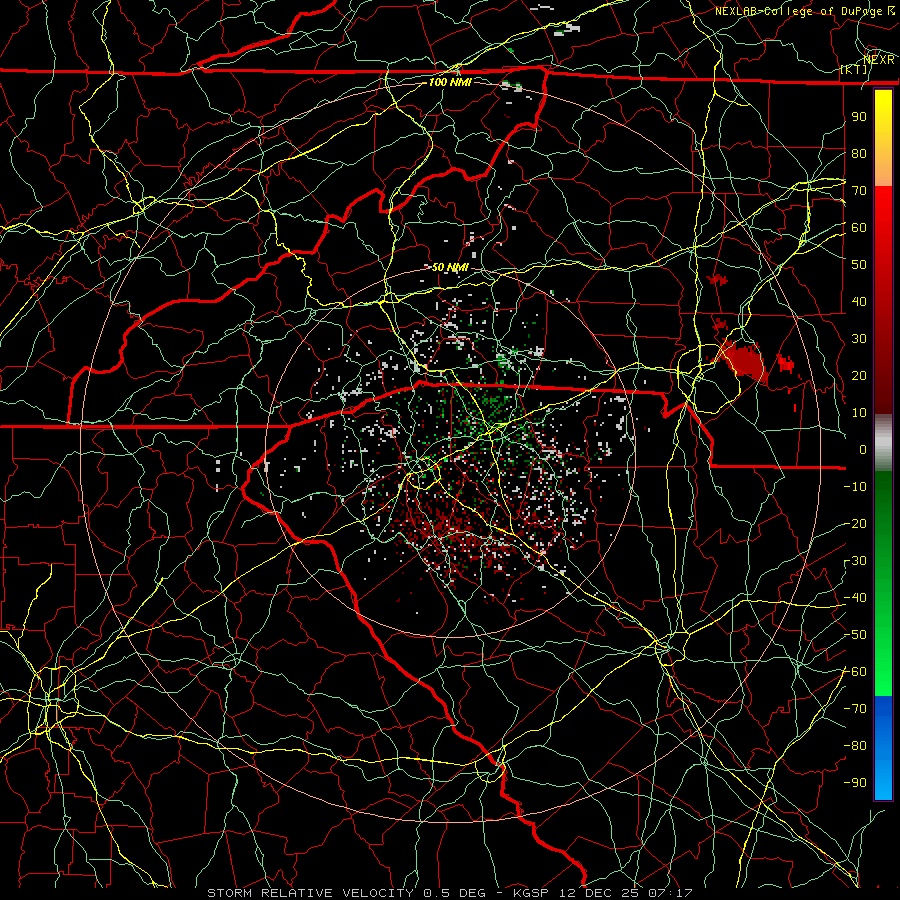Click the 90 value on the velocity scale

[x=859, y=117]
